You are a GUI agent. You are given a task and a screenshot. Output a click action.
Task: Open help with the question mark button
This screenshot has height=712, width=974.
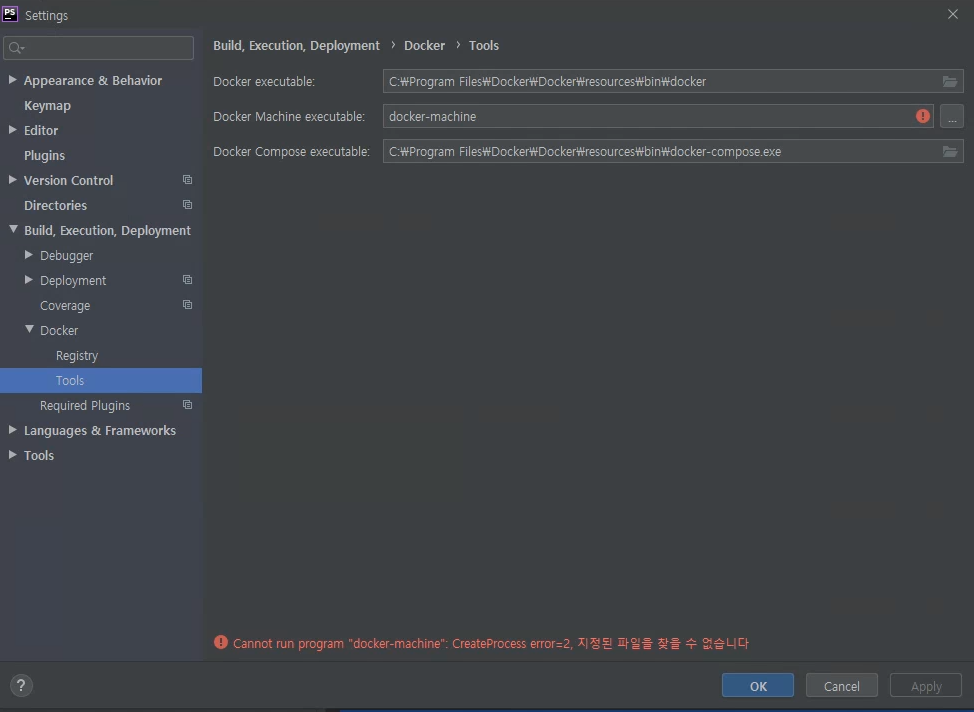click(21, 685)
